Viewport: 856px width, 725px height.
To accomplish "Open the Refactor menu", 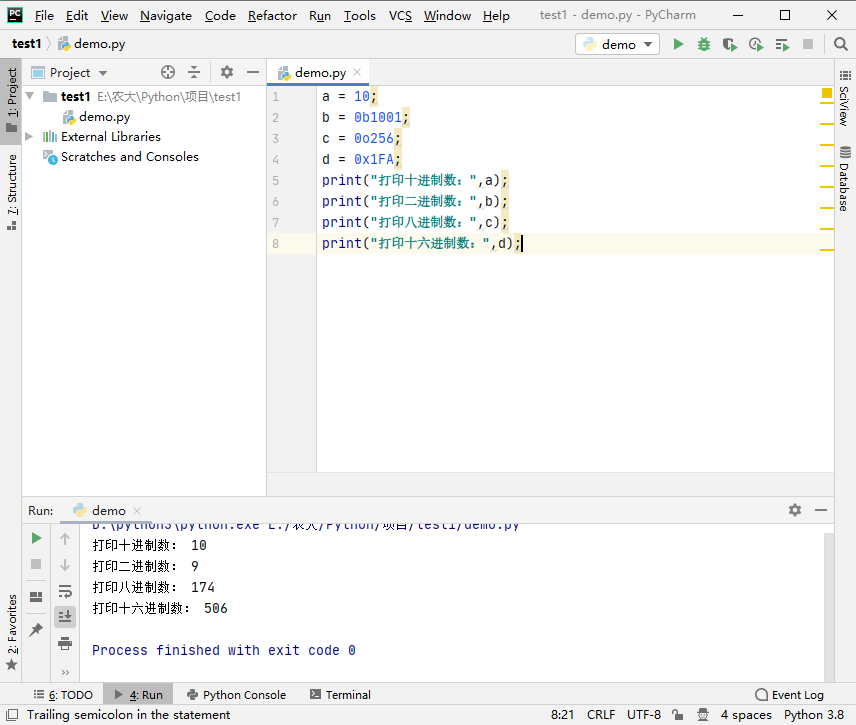I will [x=272, y=15].
